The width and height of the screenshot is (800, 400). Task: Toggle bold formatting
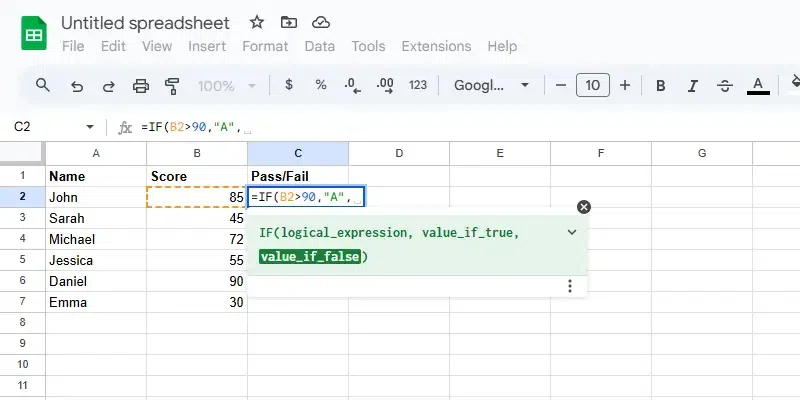[x=661, y=86]
